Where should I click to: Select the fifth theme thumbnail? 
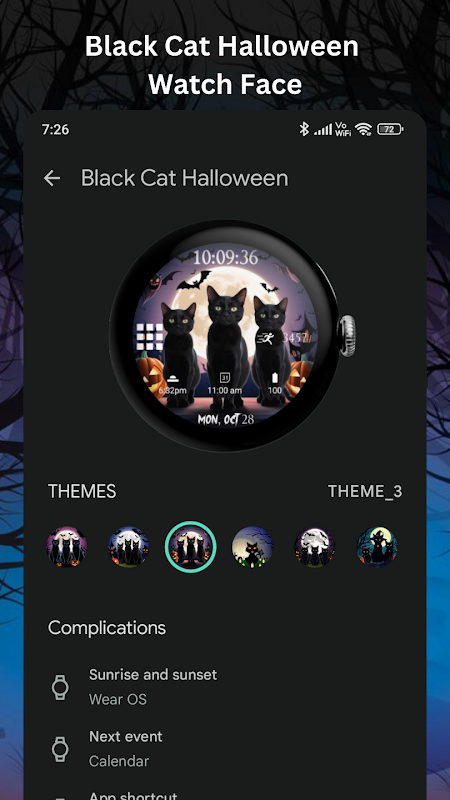click(315, 547)
